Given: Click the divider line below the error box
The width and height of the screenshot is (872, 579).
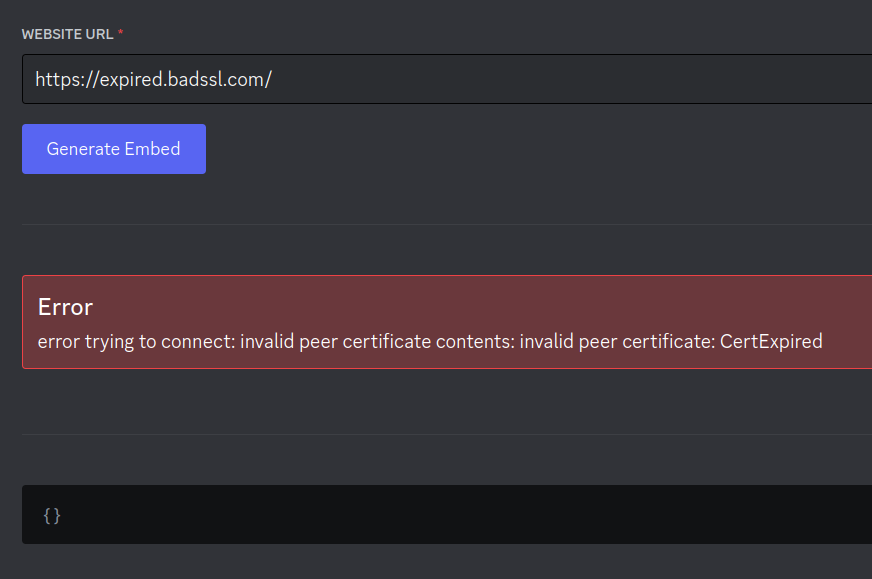Looking at the screenshot, I should point(446,435).
